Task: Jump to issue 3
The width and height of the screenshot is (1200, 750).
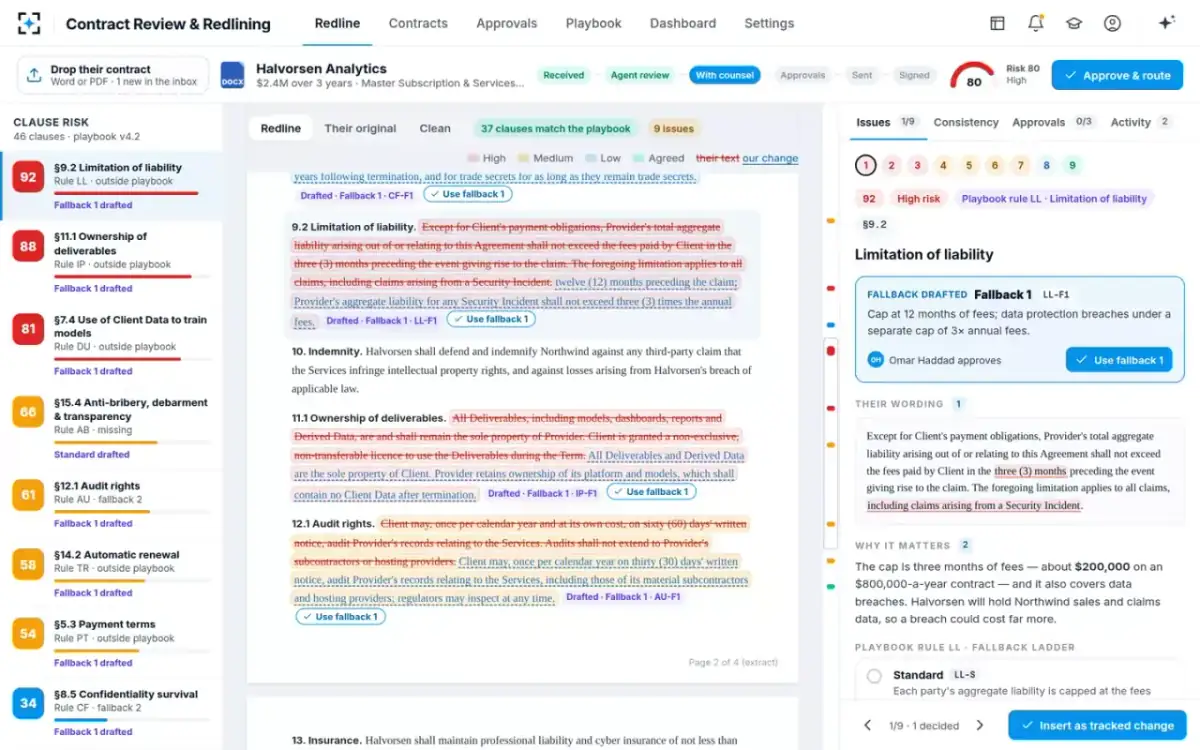Action: click(917, 166)
